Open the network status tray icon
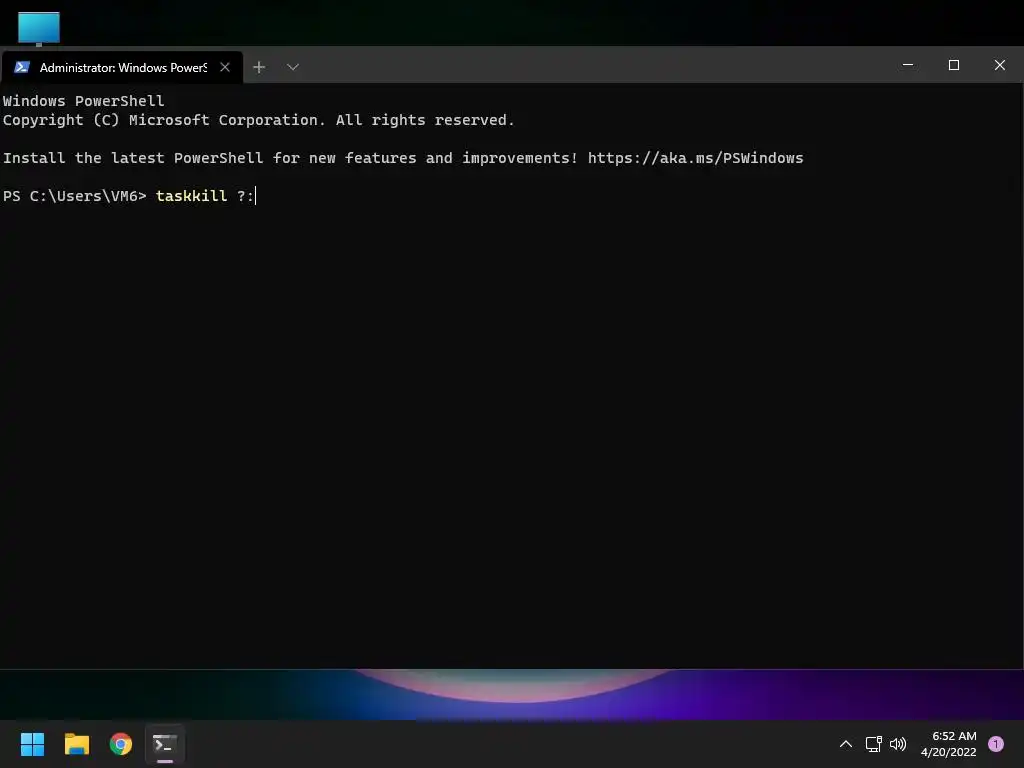 (x=873, y=744)
